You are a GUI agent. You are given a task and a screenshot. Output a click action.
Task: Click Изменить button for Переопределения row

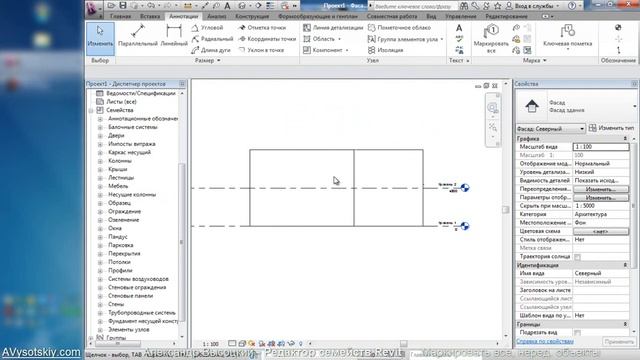(x=601, y=189)
